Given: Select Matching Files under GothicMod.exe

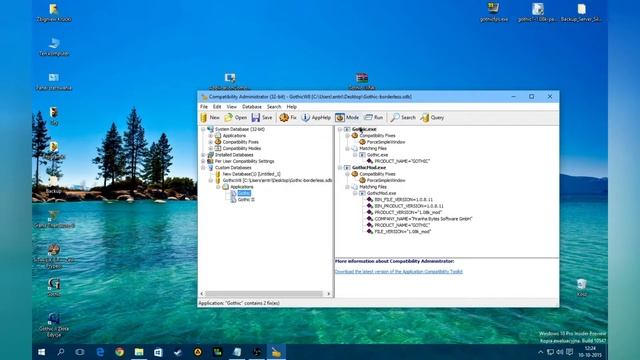Looking at the screenshot, I should click(373, 187).
